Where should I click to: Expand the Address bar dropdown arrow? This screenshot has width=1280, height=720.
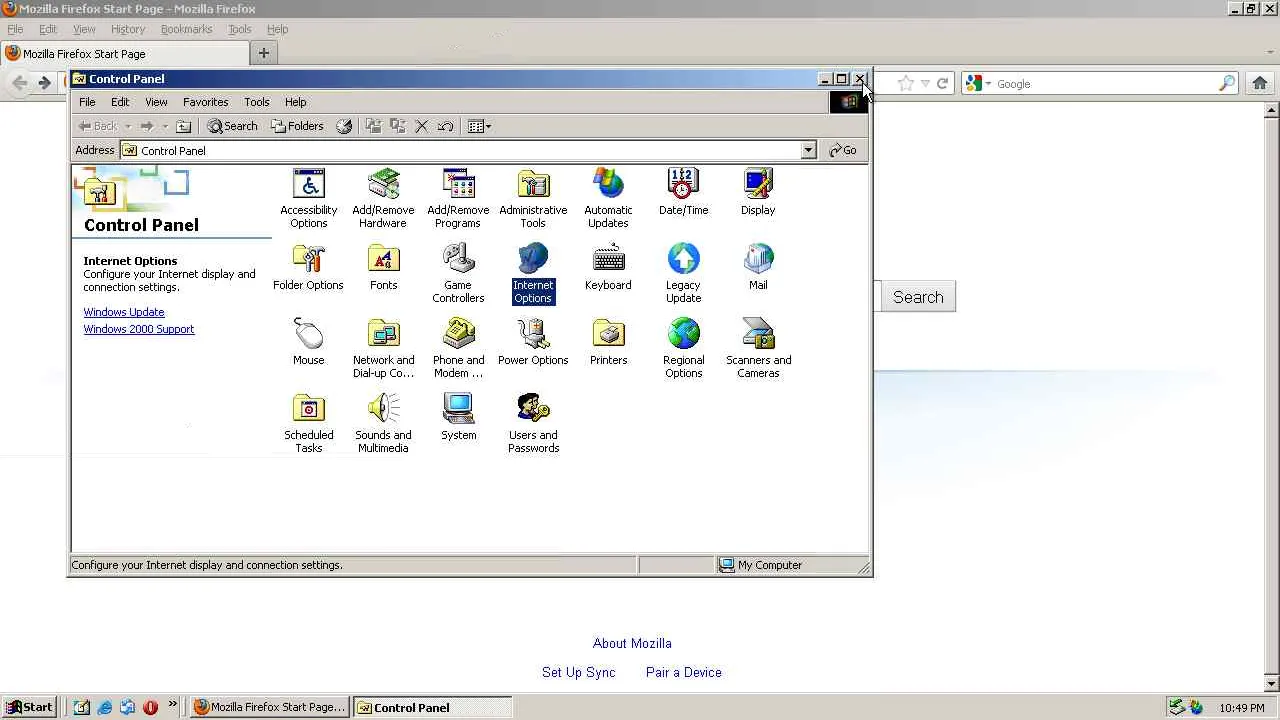pos(808,150)
